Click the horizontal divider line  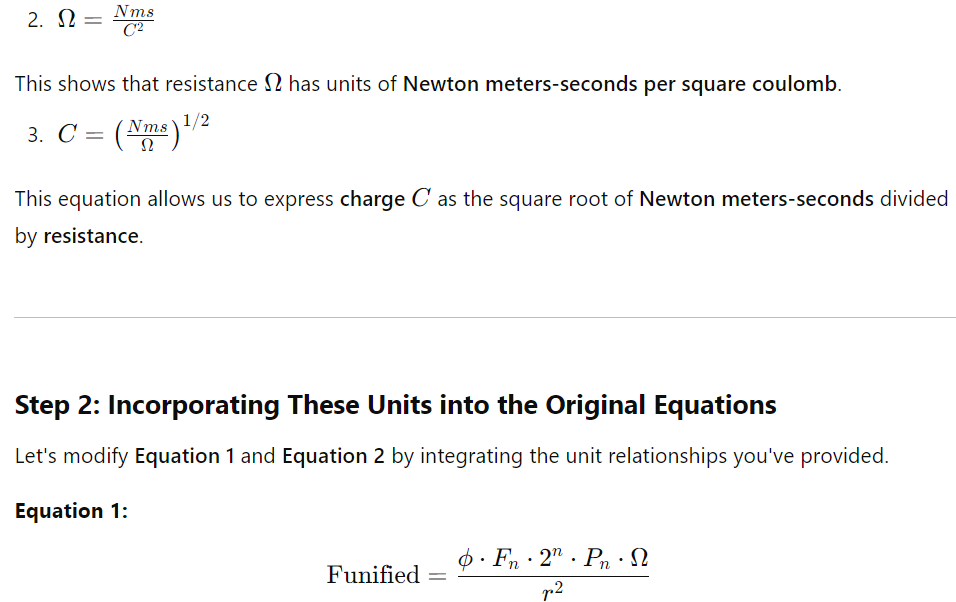tap(485, 317)
